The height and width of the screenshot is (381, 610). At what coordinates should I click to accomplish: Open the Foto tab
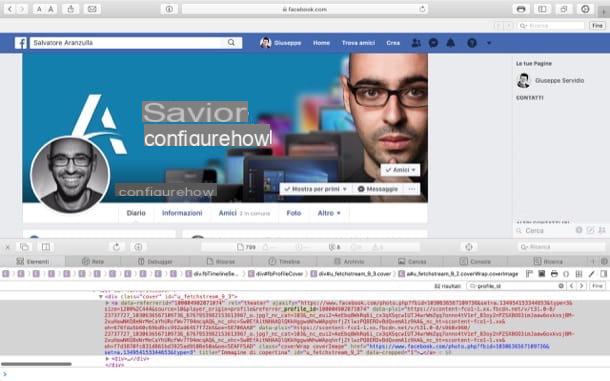coord(294,213)
